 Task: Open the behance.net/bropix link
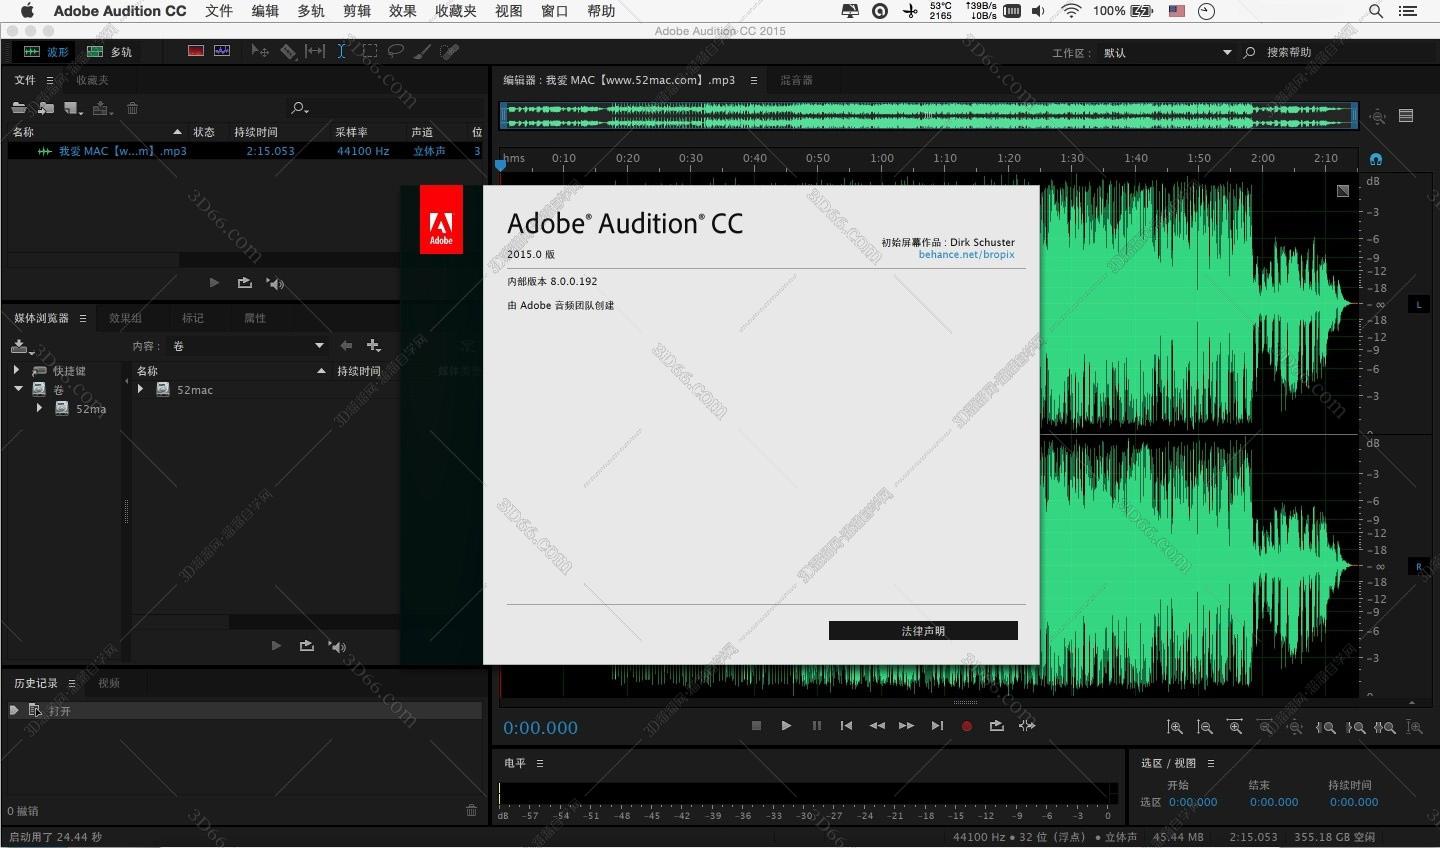tap(966, 255)
